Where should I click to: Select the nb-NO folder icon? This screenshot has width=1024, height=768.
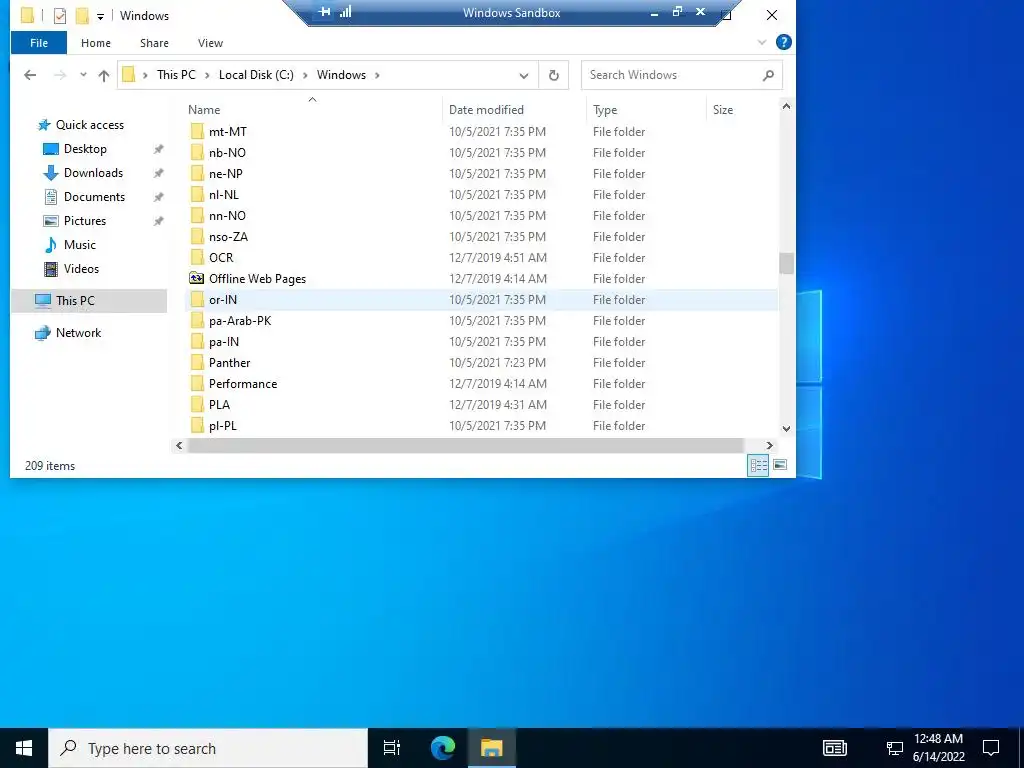(197, 153)
